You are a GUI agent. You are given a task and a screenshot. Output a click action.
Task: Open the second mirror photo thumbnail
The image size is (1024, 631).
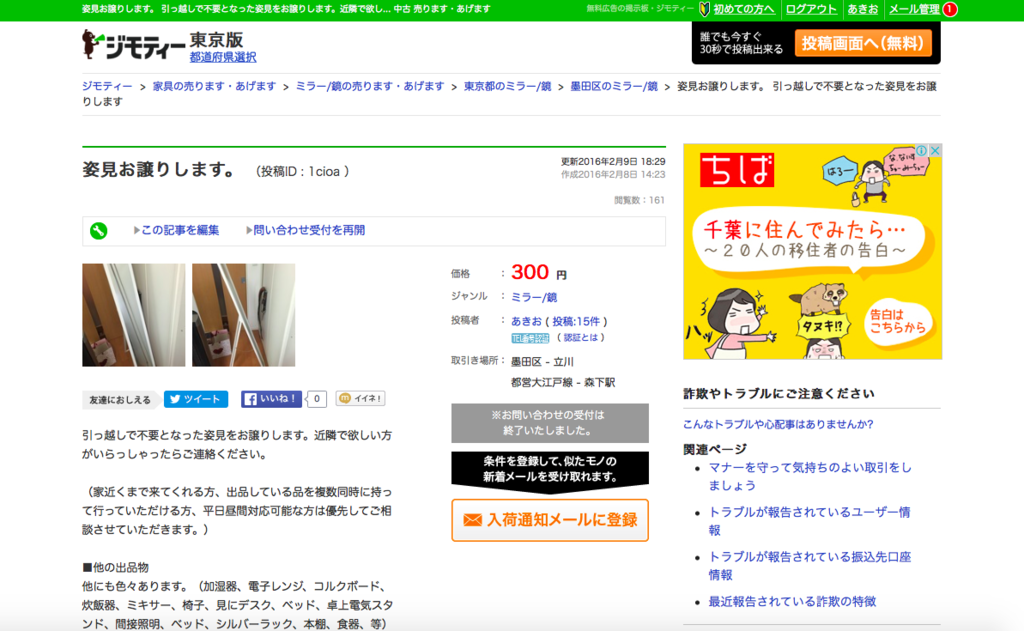pyautogui.click(x=244, y=315)
